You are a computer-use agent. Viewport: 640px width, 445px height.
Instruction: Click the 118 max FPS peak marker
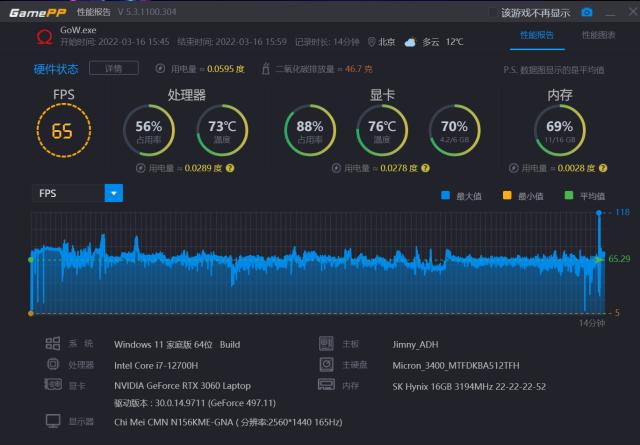pyautogui.click(x=599, y=213)
